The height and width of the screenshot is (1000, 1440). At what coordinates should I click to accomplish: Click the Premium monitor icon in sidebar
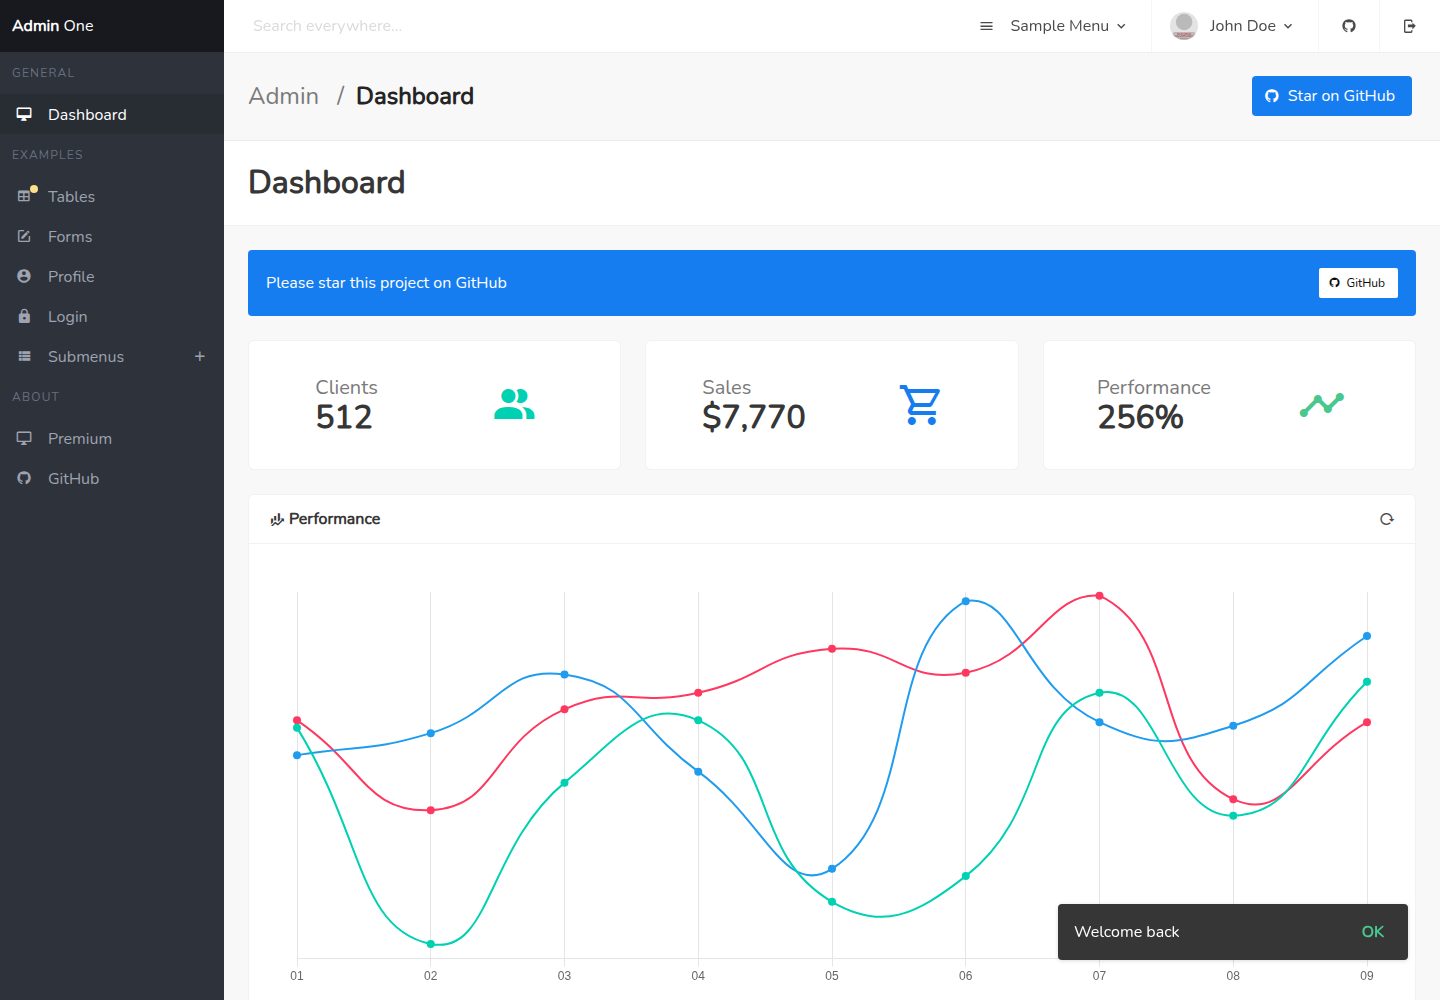click(24, 438)
